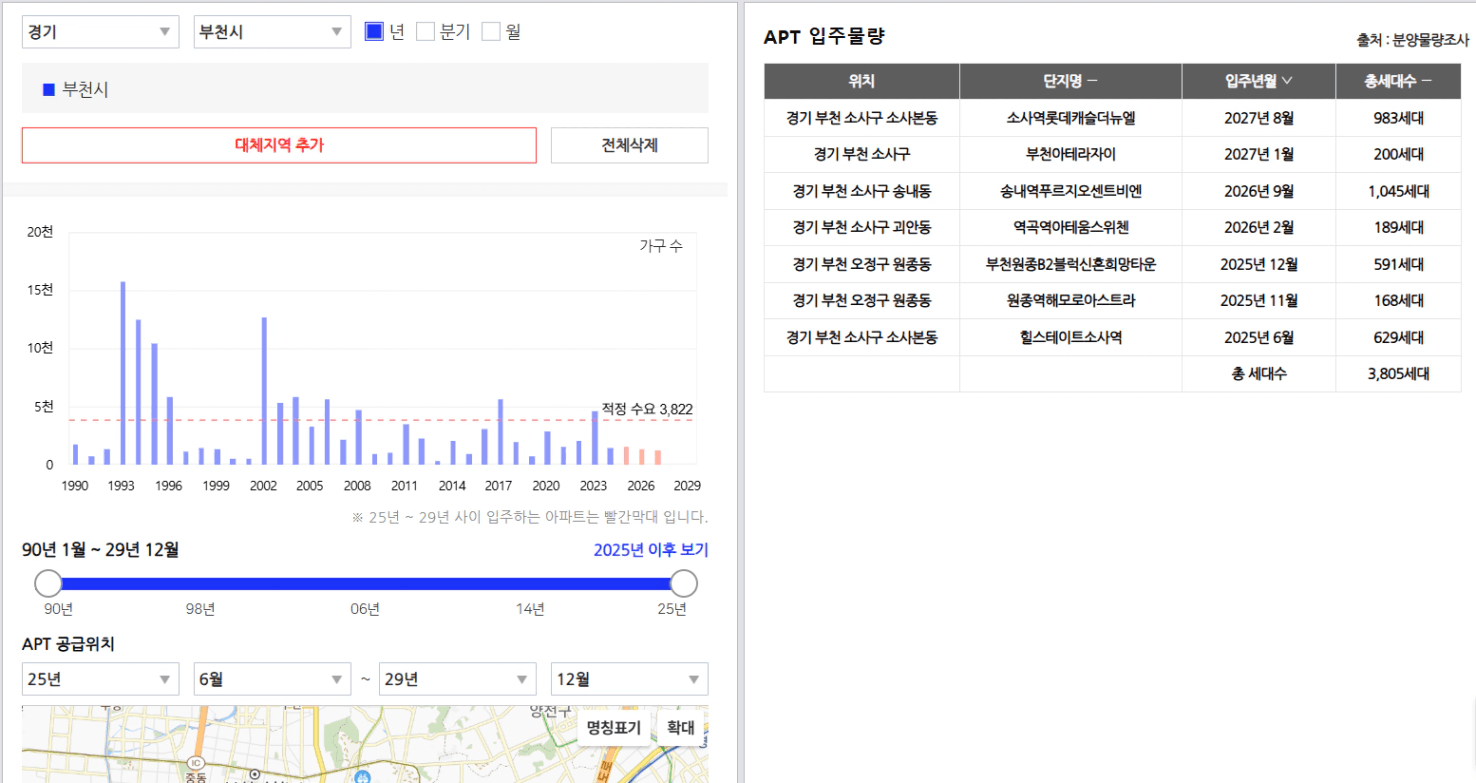
Task: Click the 168세대 household count cell
Action: (x=1398, y=301)
